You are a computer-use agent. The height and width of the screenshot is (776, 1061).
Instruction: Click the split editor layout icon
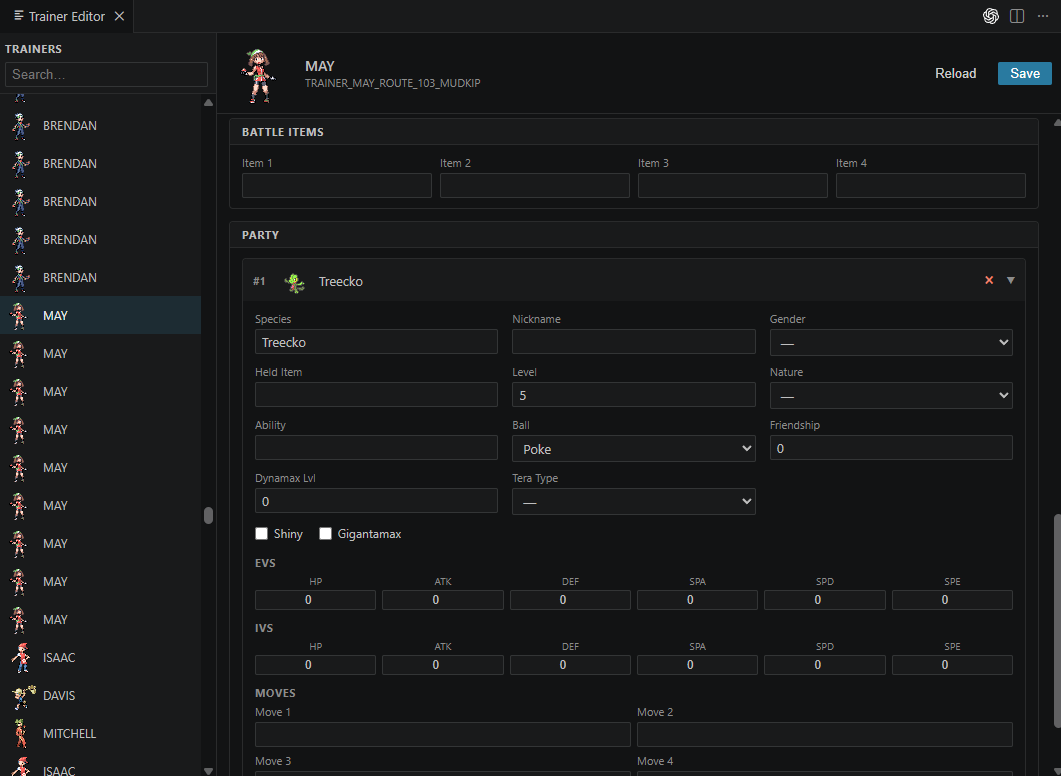tap(1017, 16)
